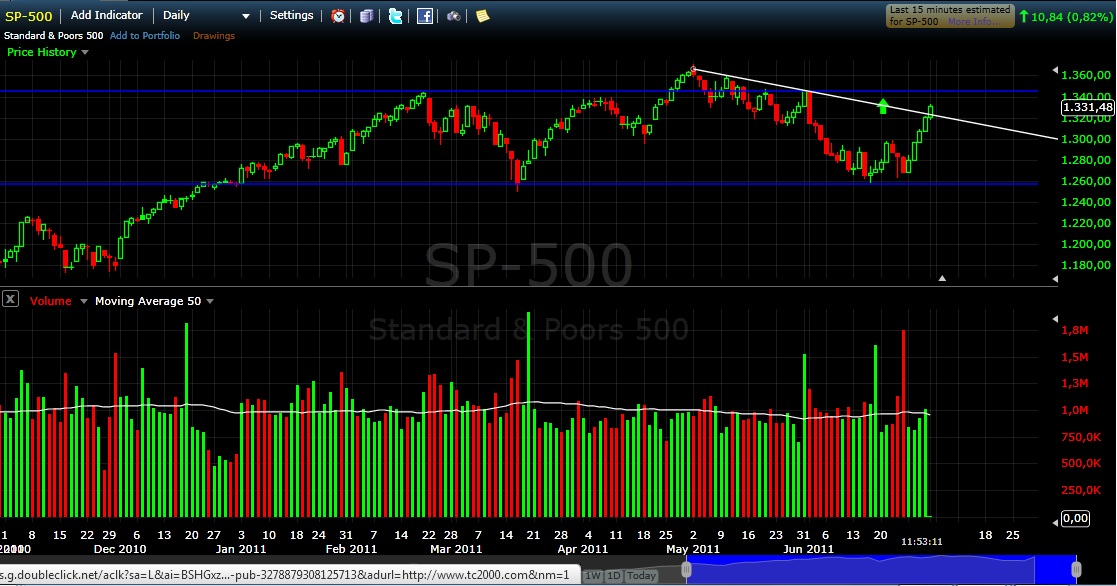This screenshot has height=586, width=1117.
Task: Grab the left handle of the range slider
Action: tap(686, 569)
